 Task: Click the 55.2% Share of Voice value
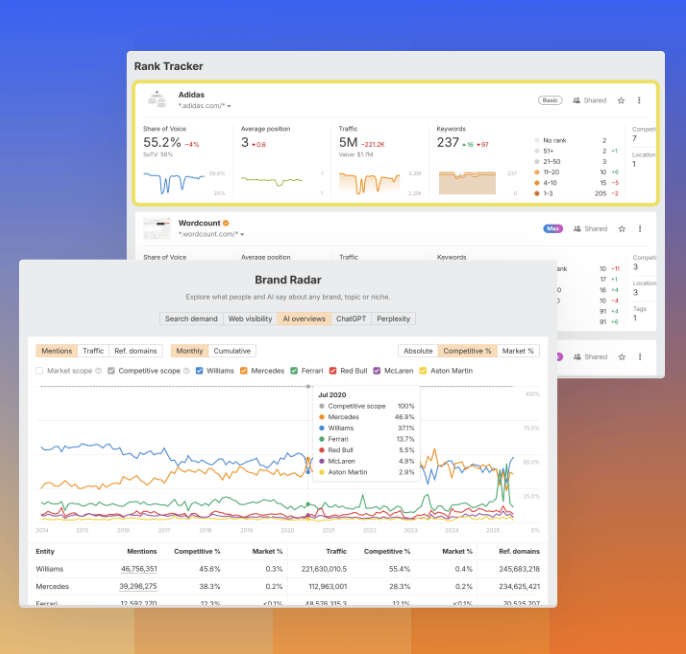tap(162, 143)
